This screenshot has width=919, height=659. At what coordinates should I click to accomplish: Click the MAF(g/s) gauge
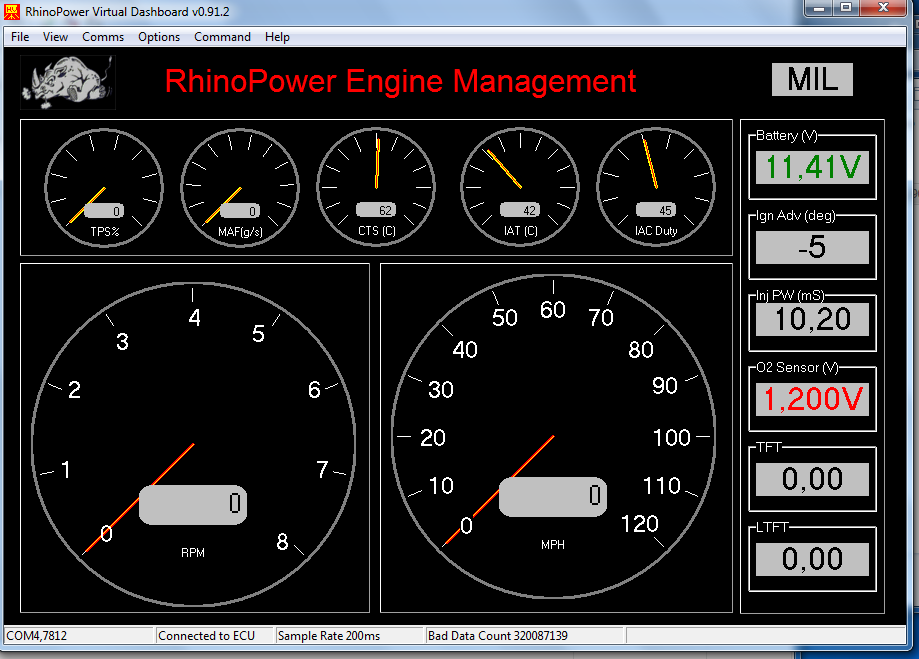coord(240,188)
